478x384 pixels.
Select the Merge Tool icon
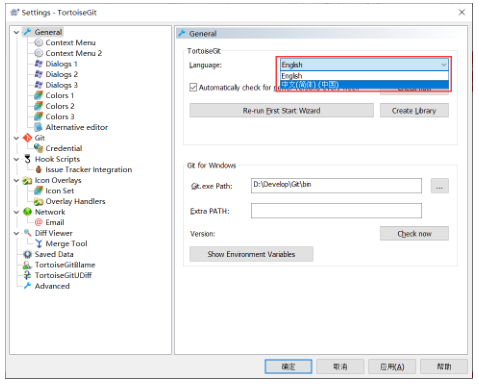(x=39, y=244)
